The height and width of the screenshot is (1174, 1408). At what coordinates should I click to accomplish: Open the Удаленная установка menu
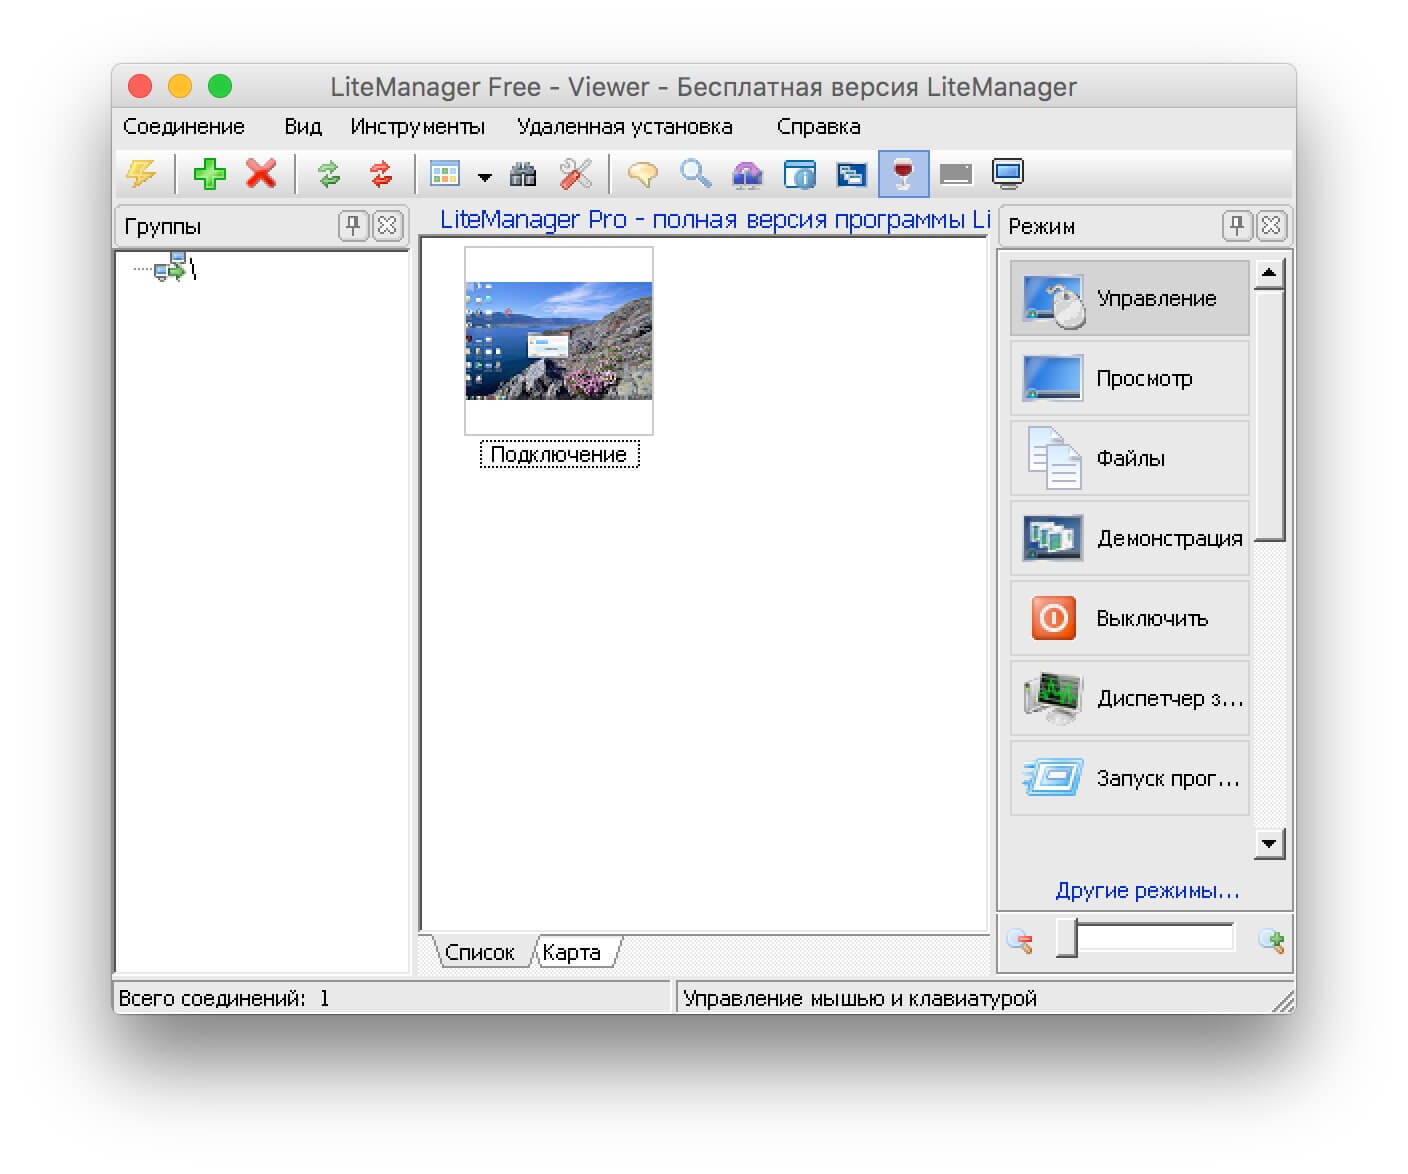[625, 127]
